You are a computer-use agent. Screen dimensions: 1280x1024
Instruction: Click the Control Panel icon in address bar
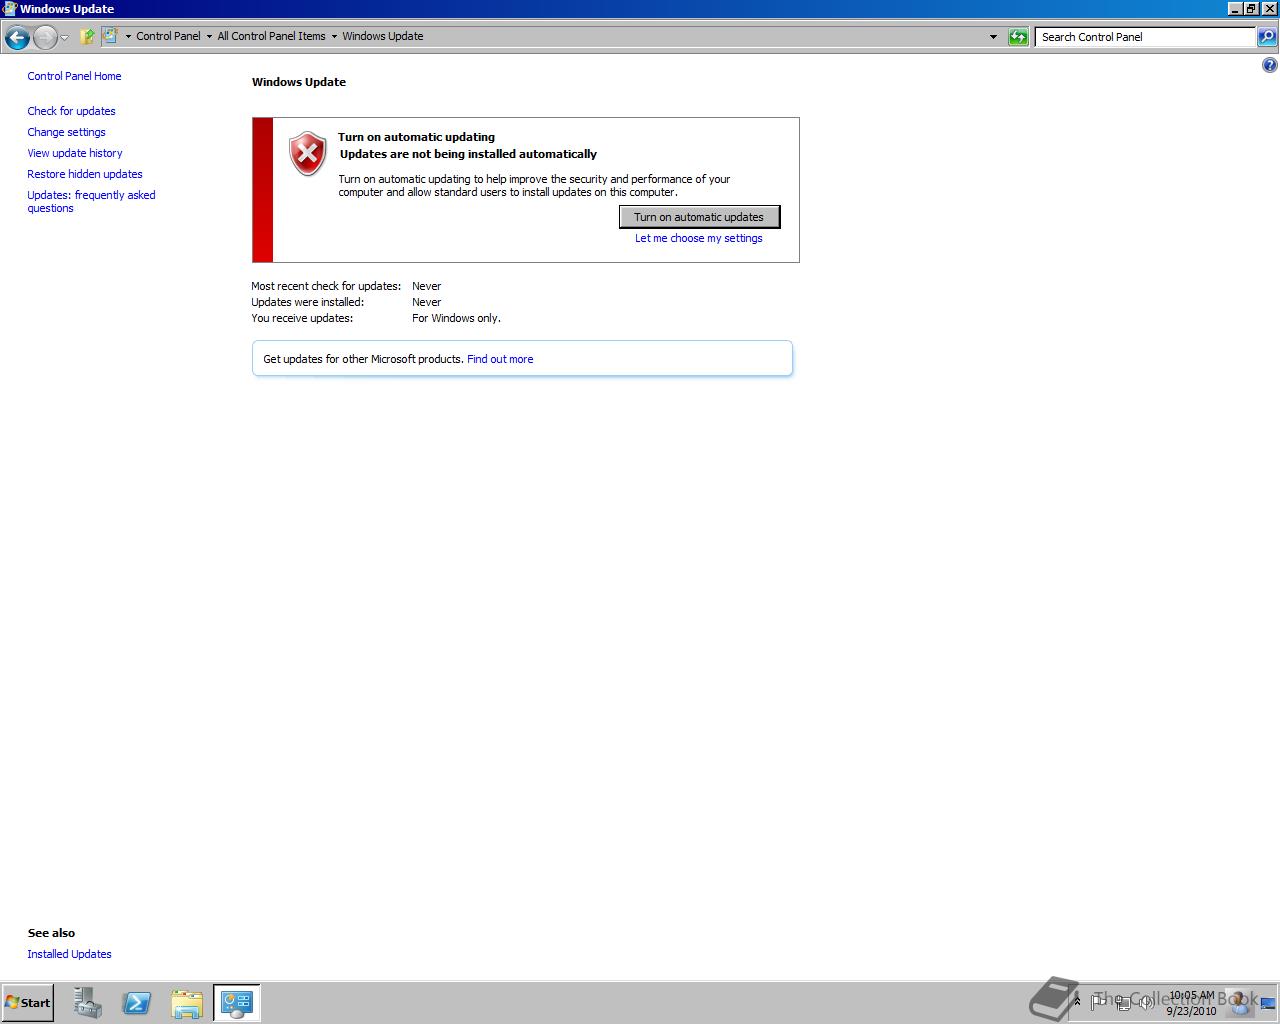coord(110,36)
